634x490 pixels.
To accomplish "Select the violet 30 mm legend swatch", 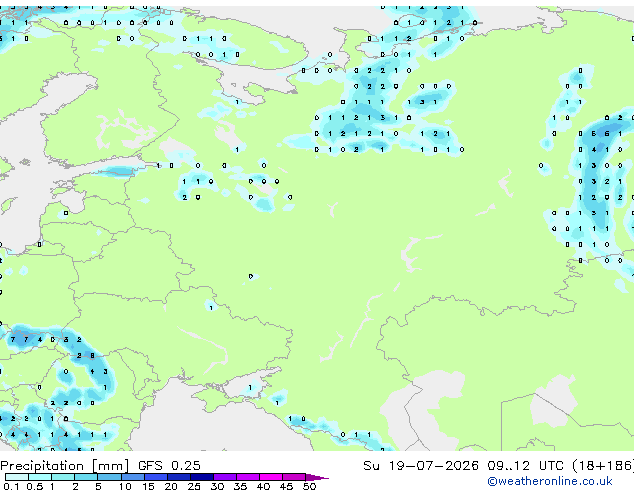I will click(x=225, y=477).
